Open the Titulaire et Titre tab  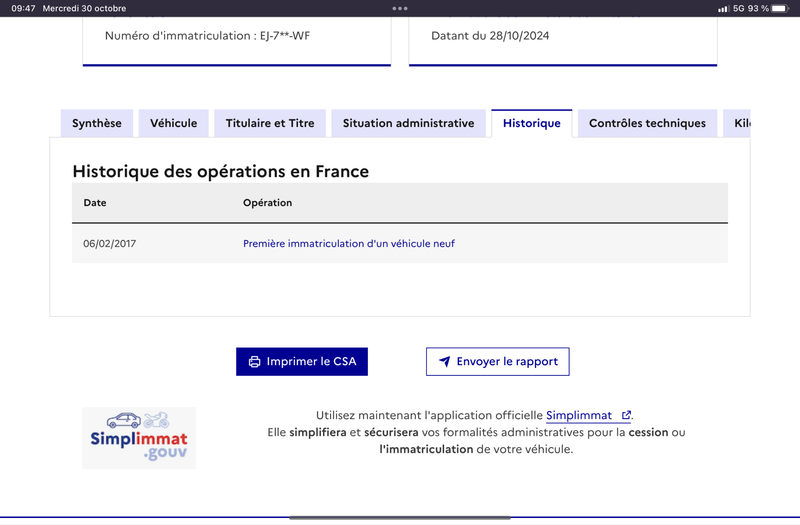coord(270,123)
